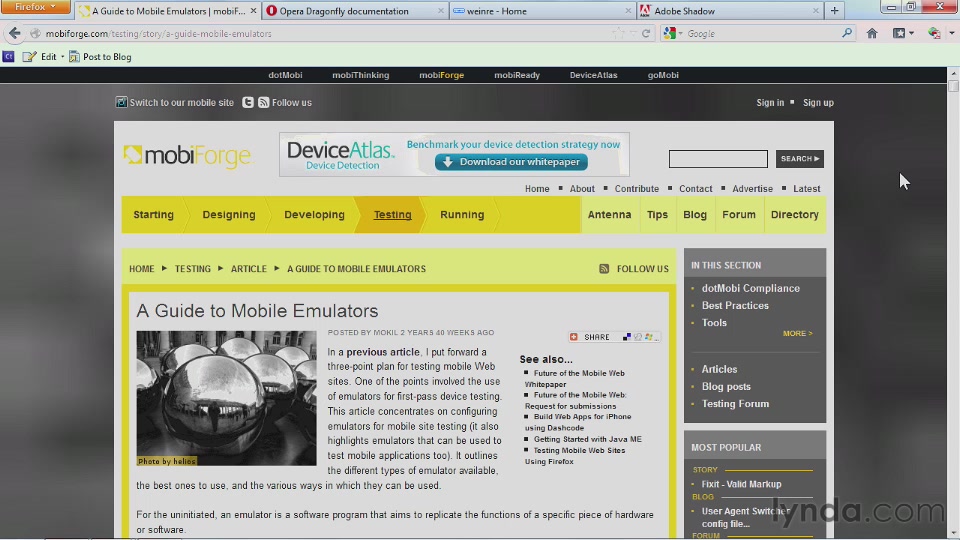Open the browser Home page icon
The width and height of the screenshot is (960, 540).
tap(872, 34)
